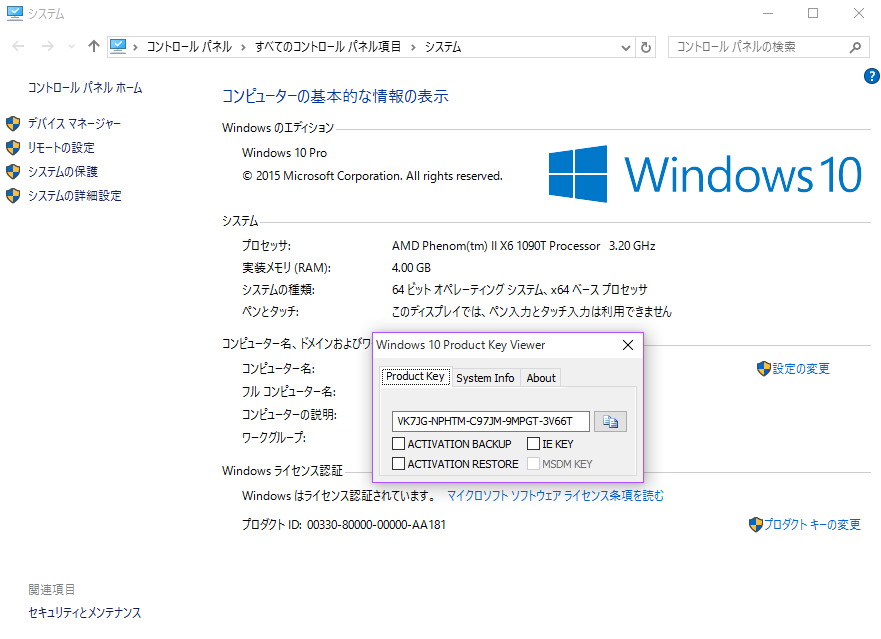Click the Windows 10 Pro edition text
The width and height of the screenshot is (881, 639).
(284, 153)
